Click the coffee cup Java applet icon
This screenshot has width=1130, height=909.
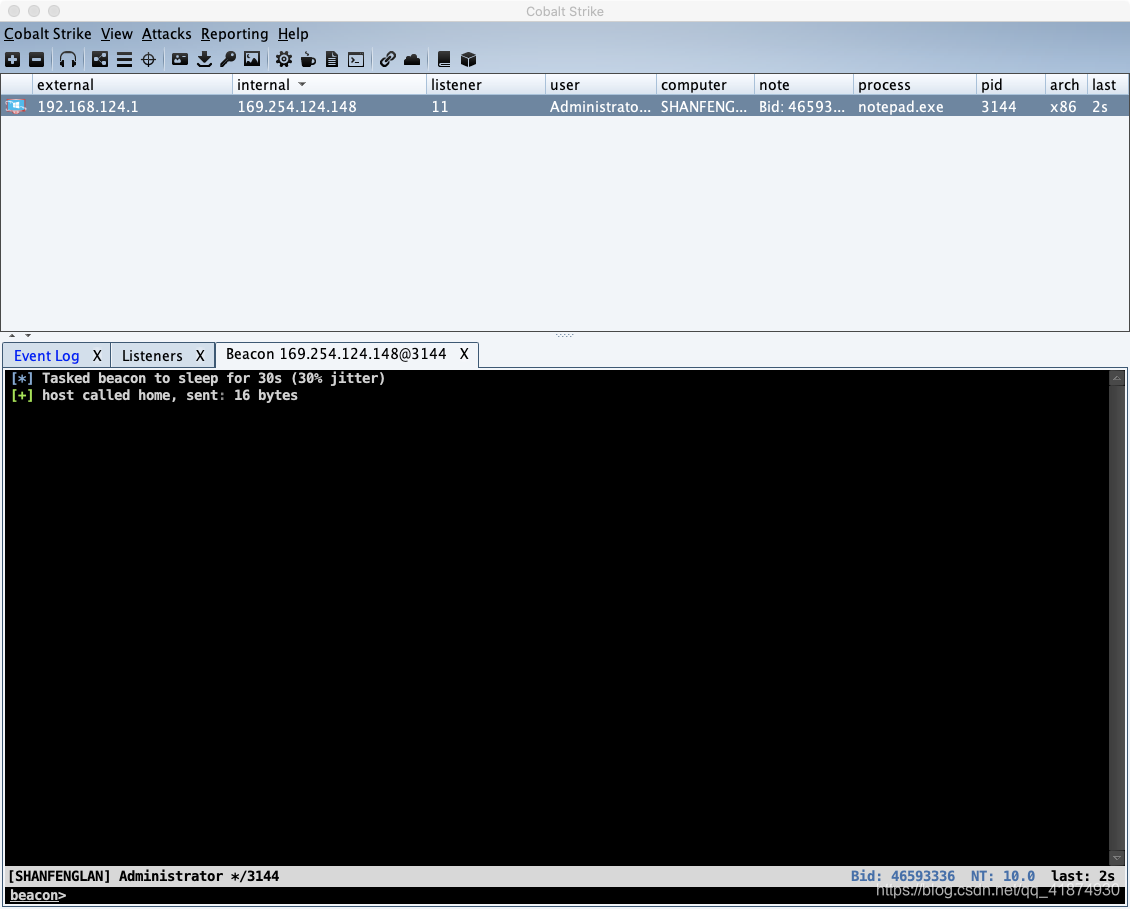point(308,60)
